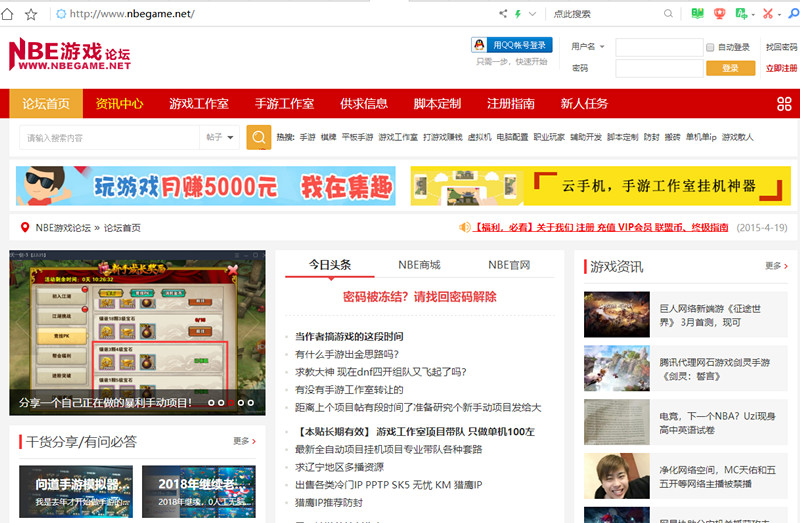800x523 pixels.
Task: Log in with QQ account button
Action: (x=512, y=45)
